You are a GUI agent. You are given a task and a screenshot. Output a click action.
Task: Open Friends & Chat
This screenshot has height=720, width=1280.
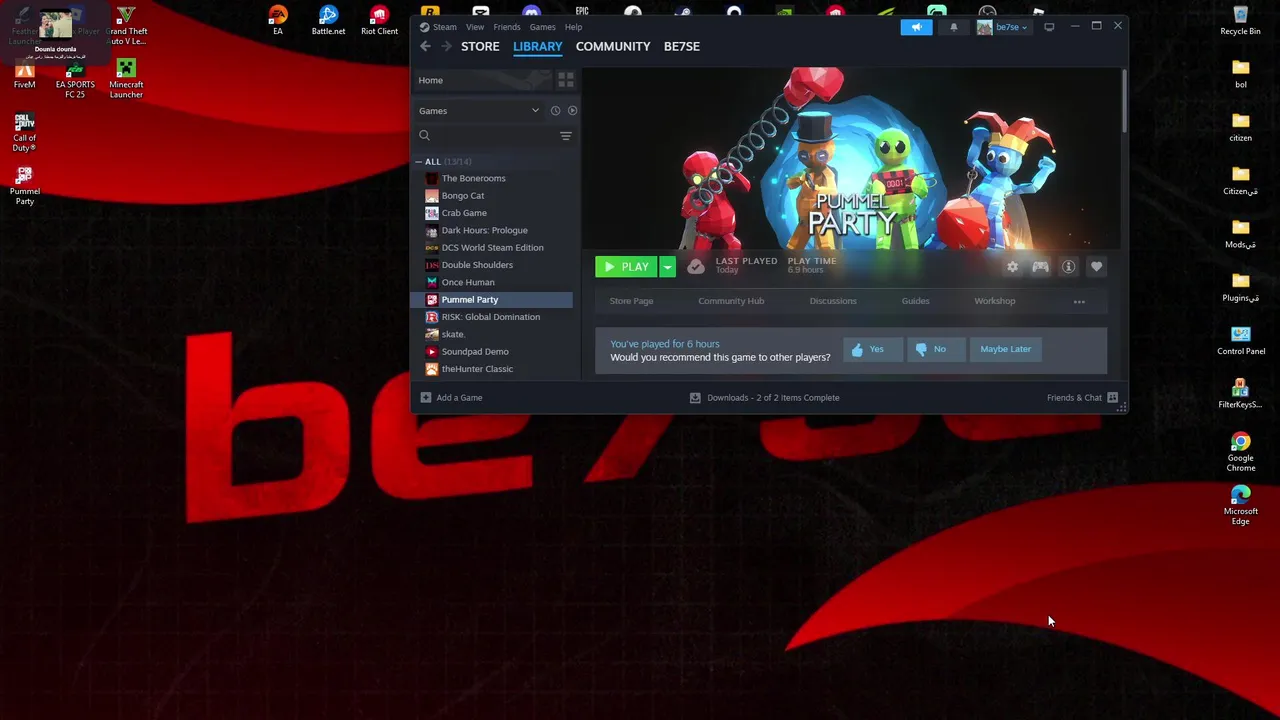1082,398
